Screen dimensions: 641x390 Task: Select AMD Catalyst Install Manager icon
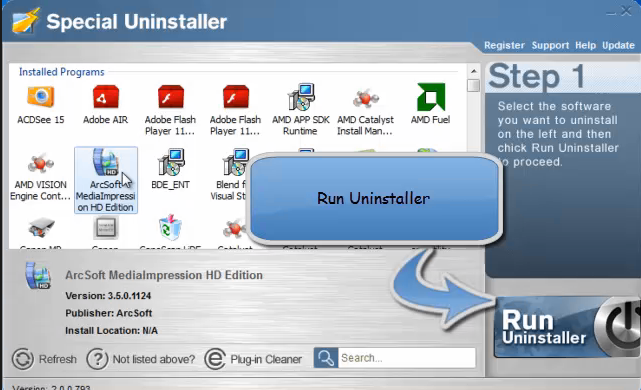[365, 98]
